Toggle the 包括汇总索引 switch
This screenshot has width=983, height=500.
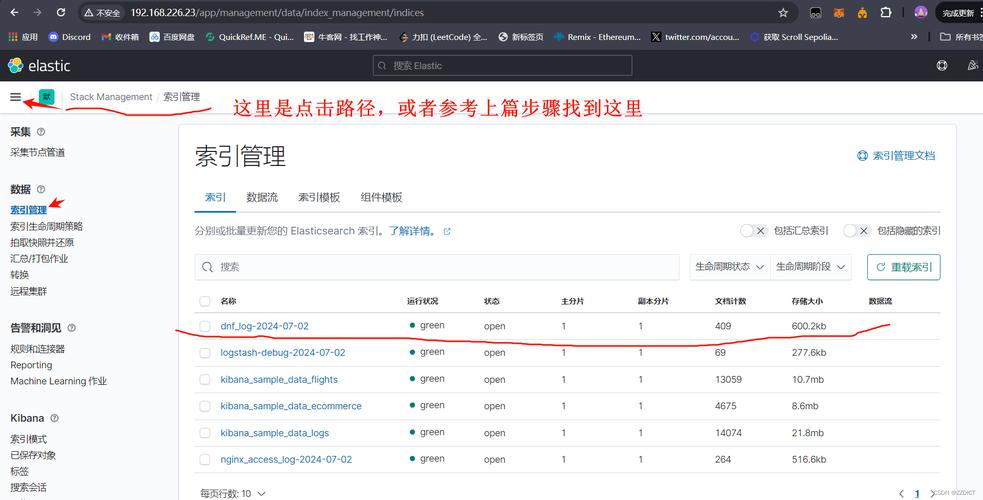point(753,231)
